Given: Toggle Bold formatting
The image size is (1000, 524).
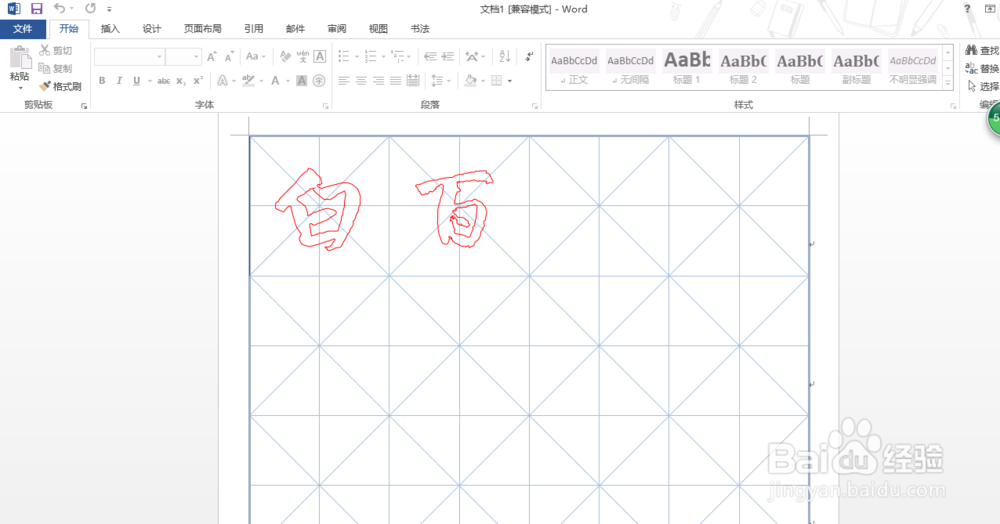Looking at the screenshot, I should 102,81.
